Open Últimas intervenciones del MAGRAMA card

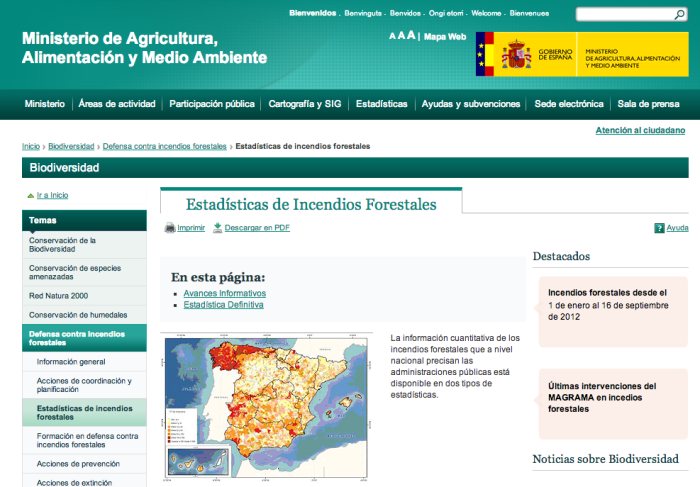(613, 404)
